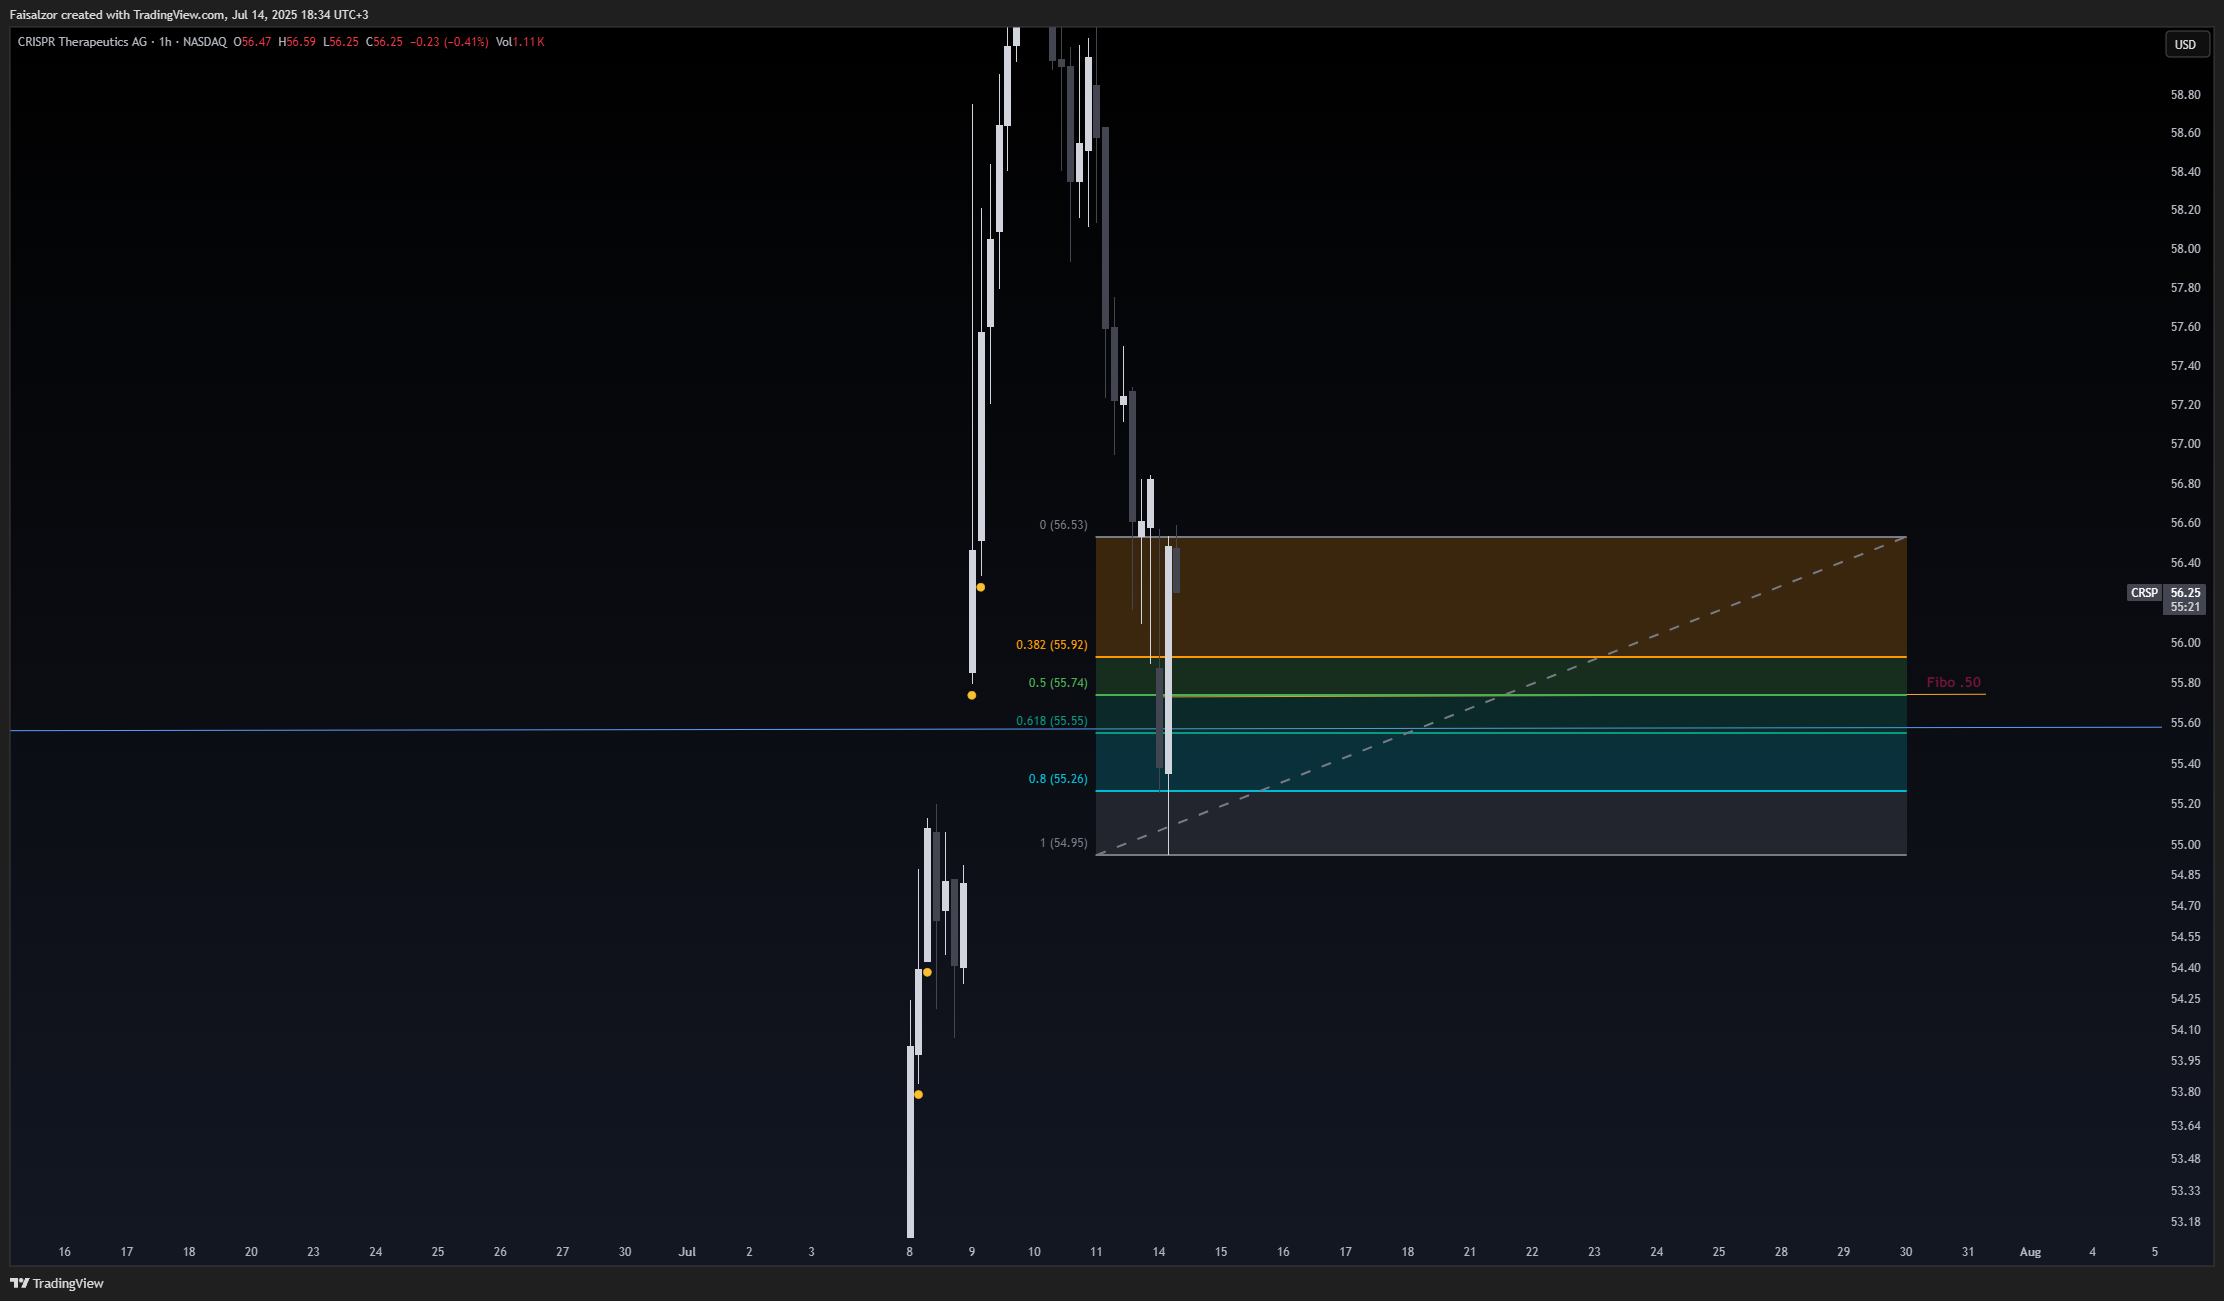
Task: Click the open value O56.47
Action: (252, 42)
